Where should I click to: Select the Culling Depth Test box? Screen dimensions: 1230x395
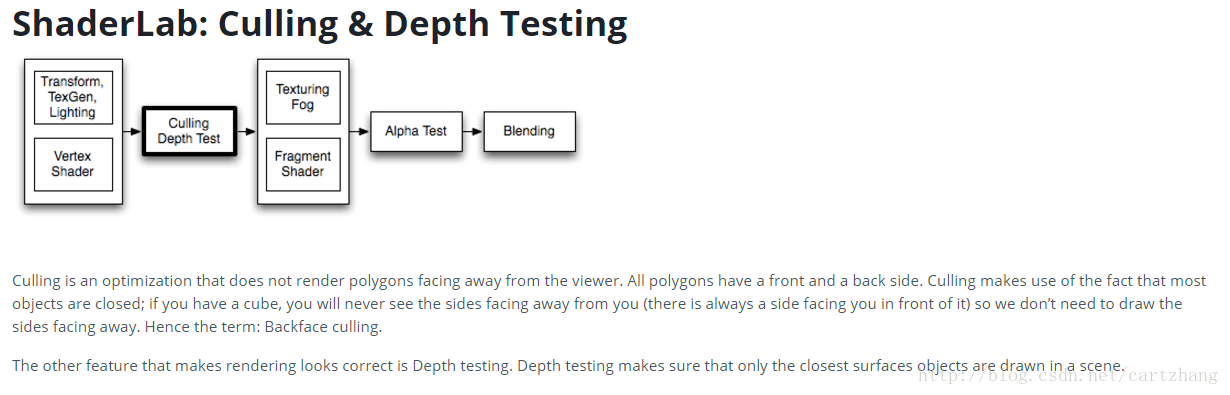click(x=189, y=131)
